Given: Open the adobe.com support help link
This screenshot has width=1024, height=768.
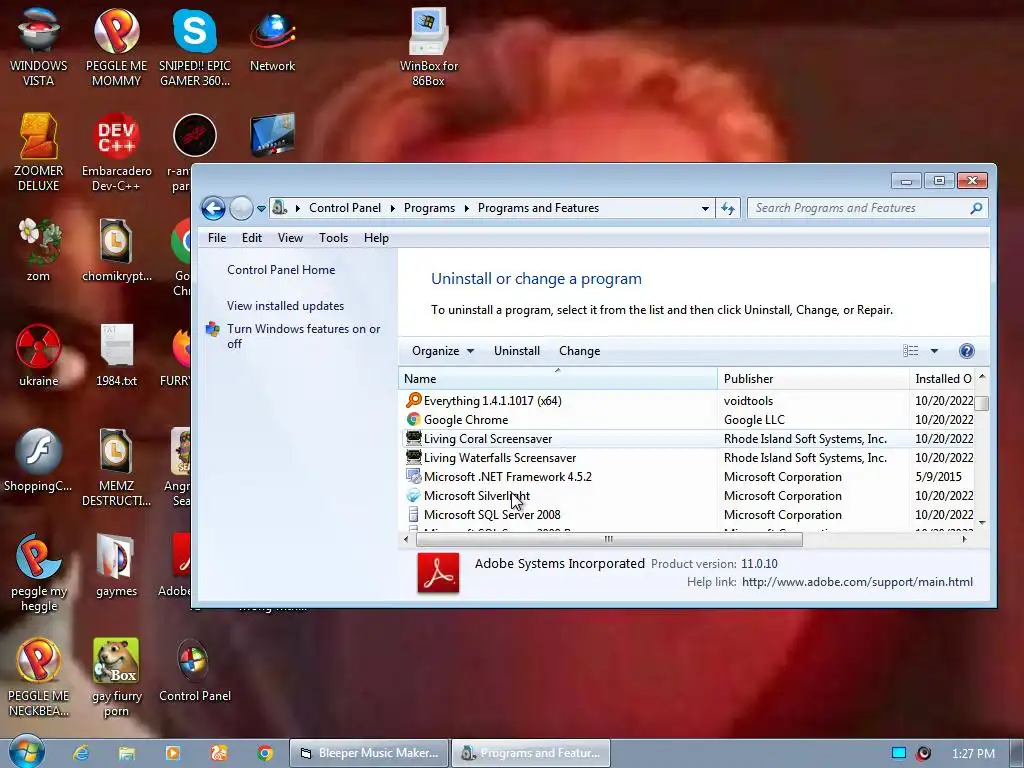Looking at the screenshot, I should (857, 582).
